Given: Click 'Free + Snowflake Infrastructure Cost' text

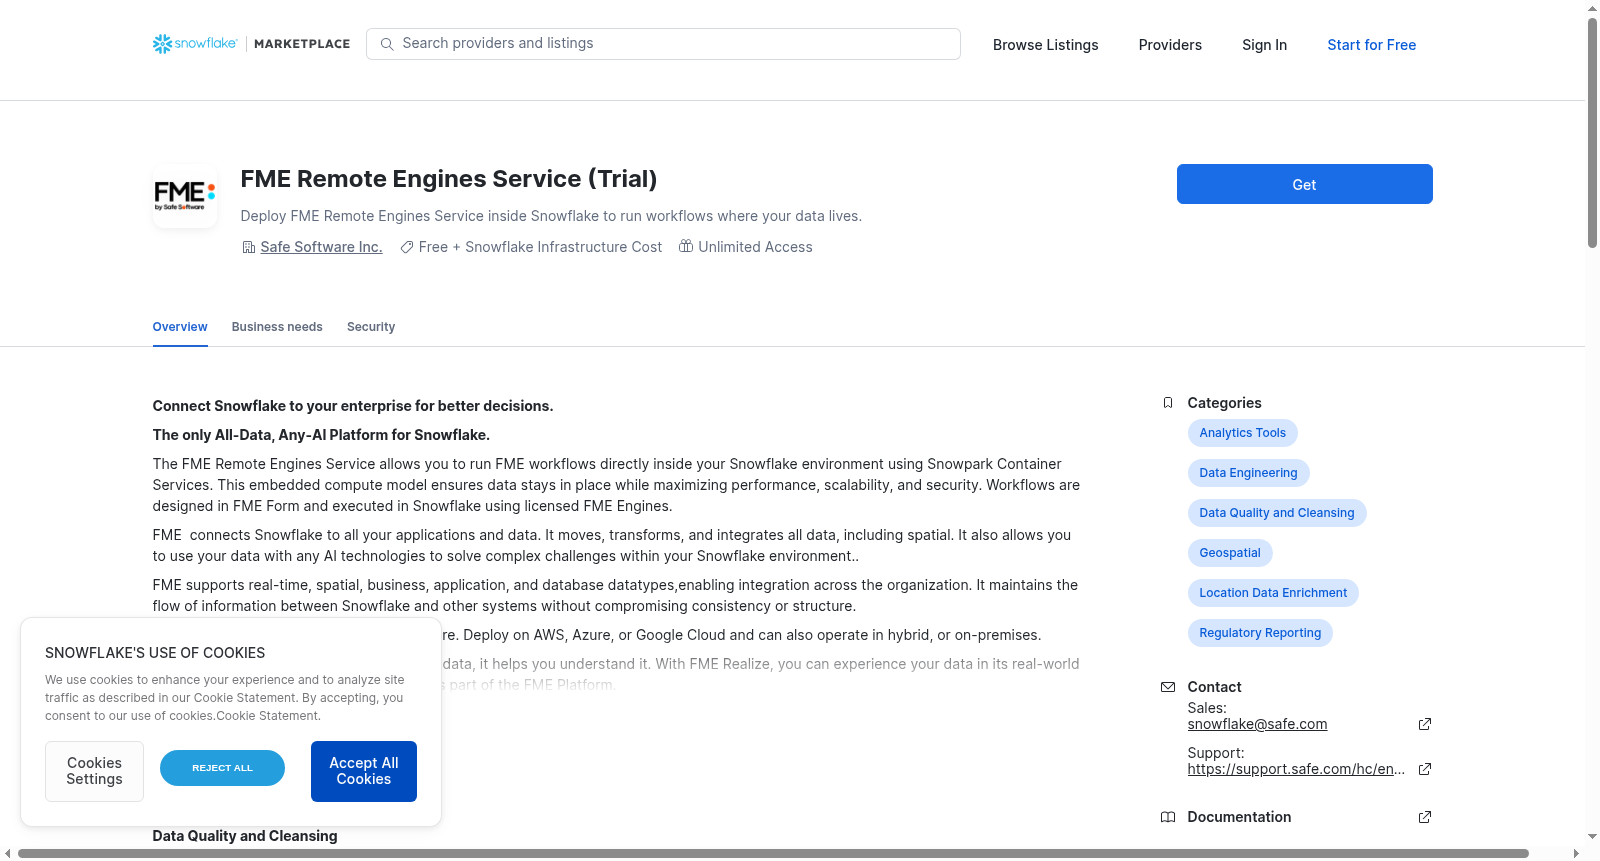Looking at the screenshot, I should [540, 247].
